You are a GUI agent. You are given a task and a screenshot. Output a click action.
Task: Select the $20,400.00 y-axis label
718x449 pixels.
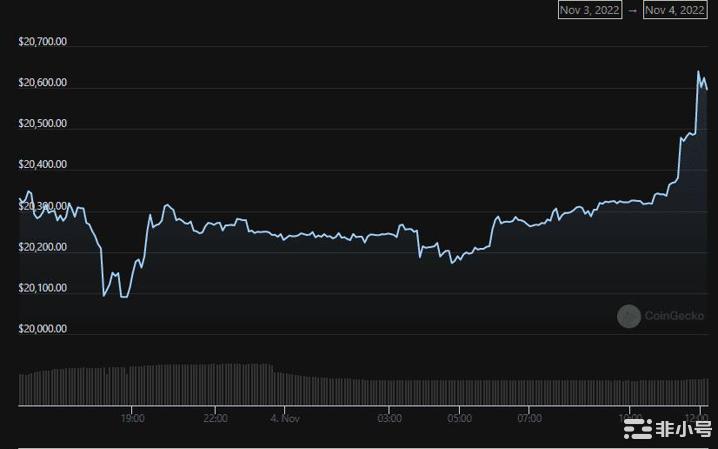[43, 165]
